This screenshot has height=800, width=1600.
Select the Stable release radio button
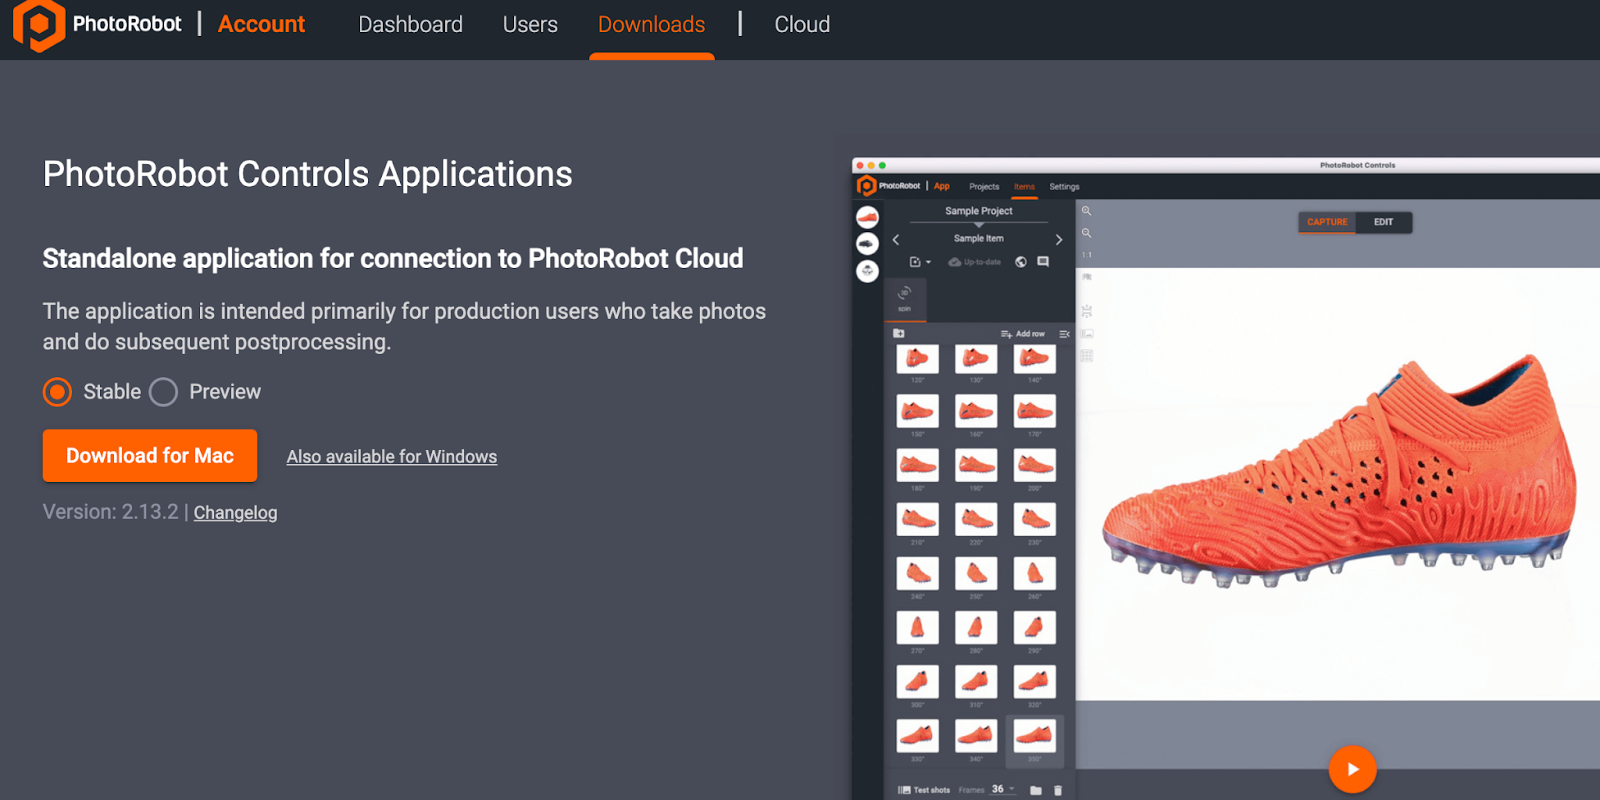pyautogui.click(x=58, y=392)
